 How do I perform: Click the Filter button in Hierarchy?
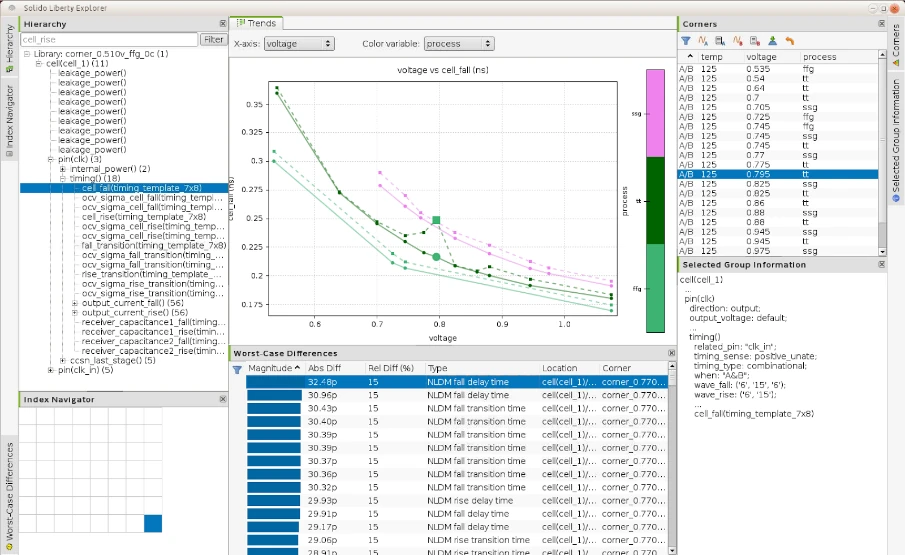click(213, 39)
